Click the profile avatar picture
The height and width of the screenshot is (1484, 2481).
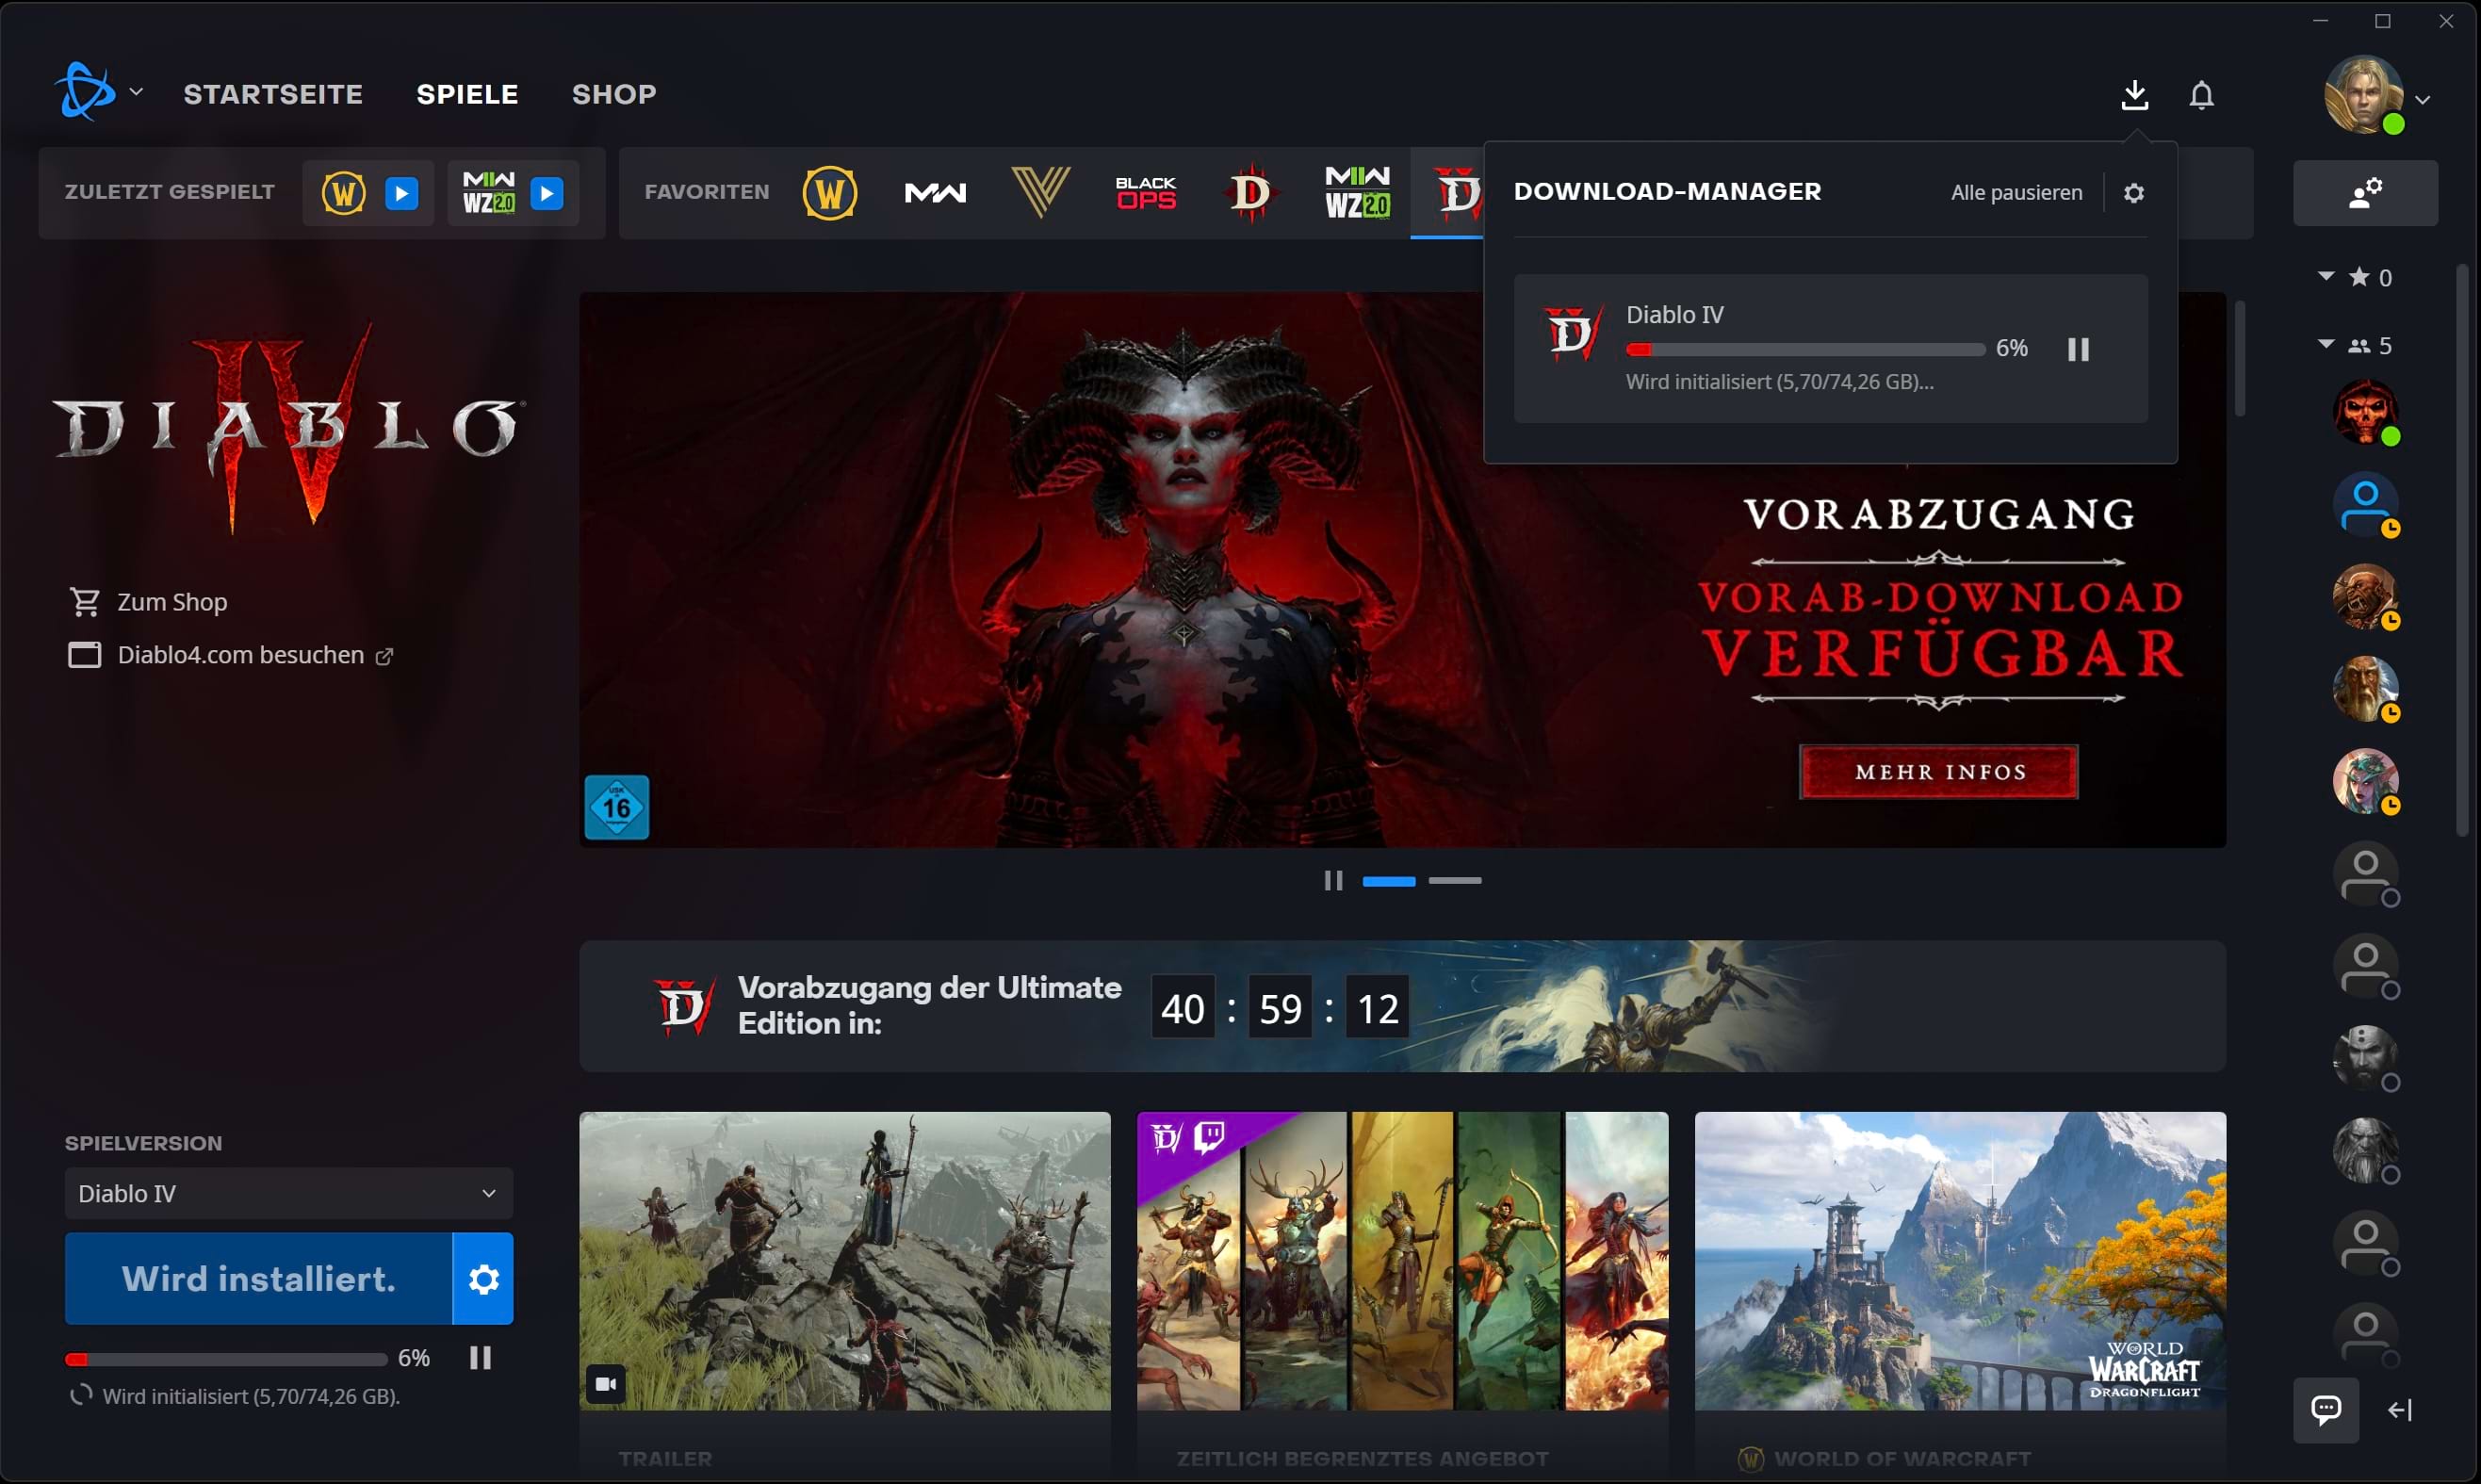[2363, 95]
